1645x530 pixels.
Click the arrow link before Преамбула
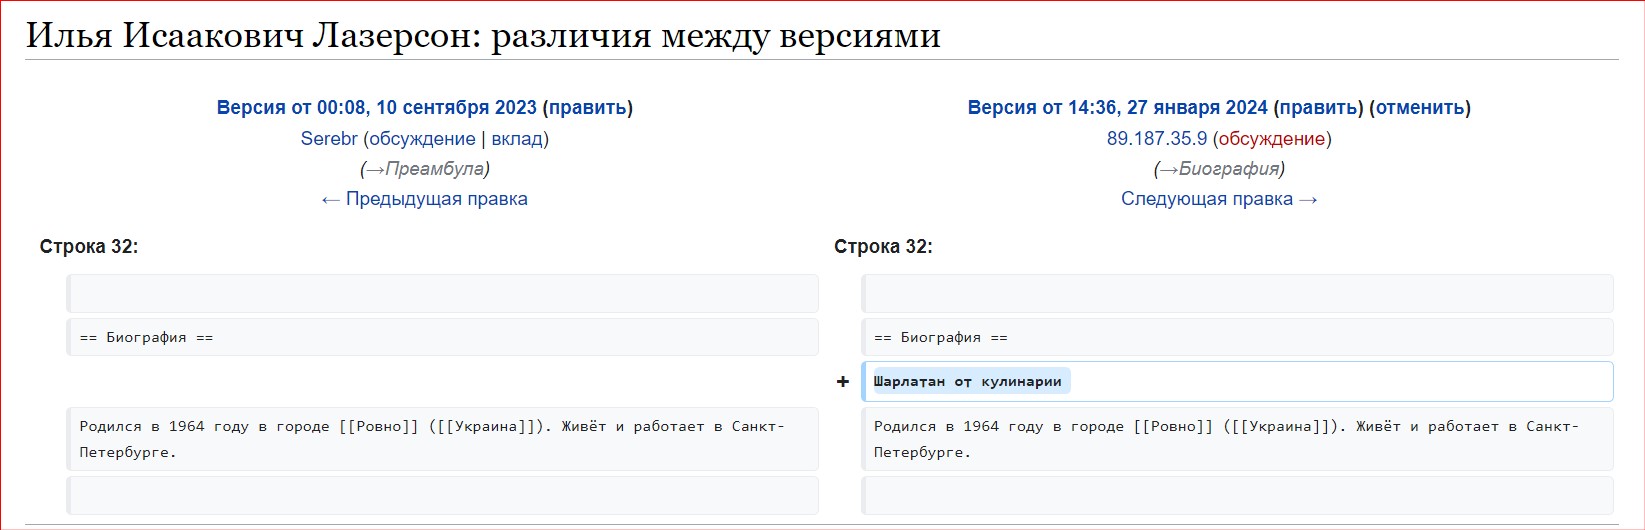375,169
